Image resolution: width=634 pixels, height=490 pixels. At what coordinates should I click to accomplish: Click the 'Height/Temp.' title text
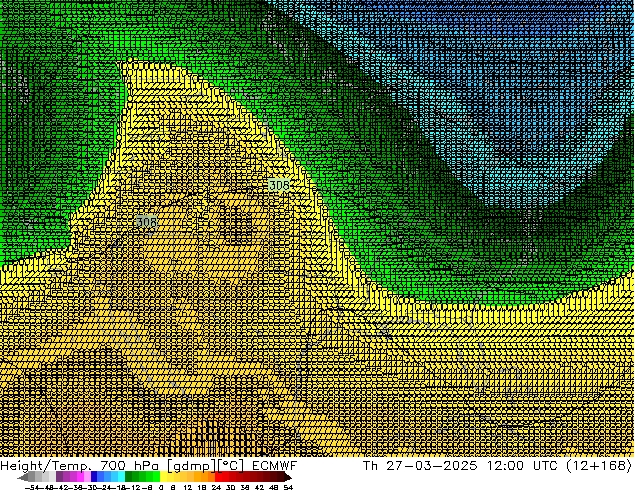pos(44,466)
